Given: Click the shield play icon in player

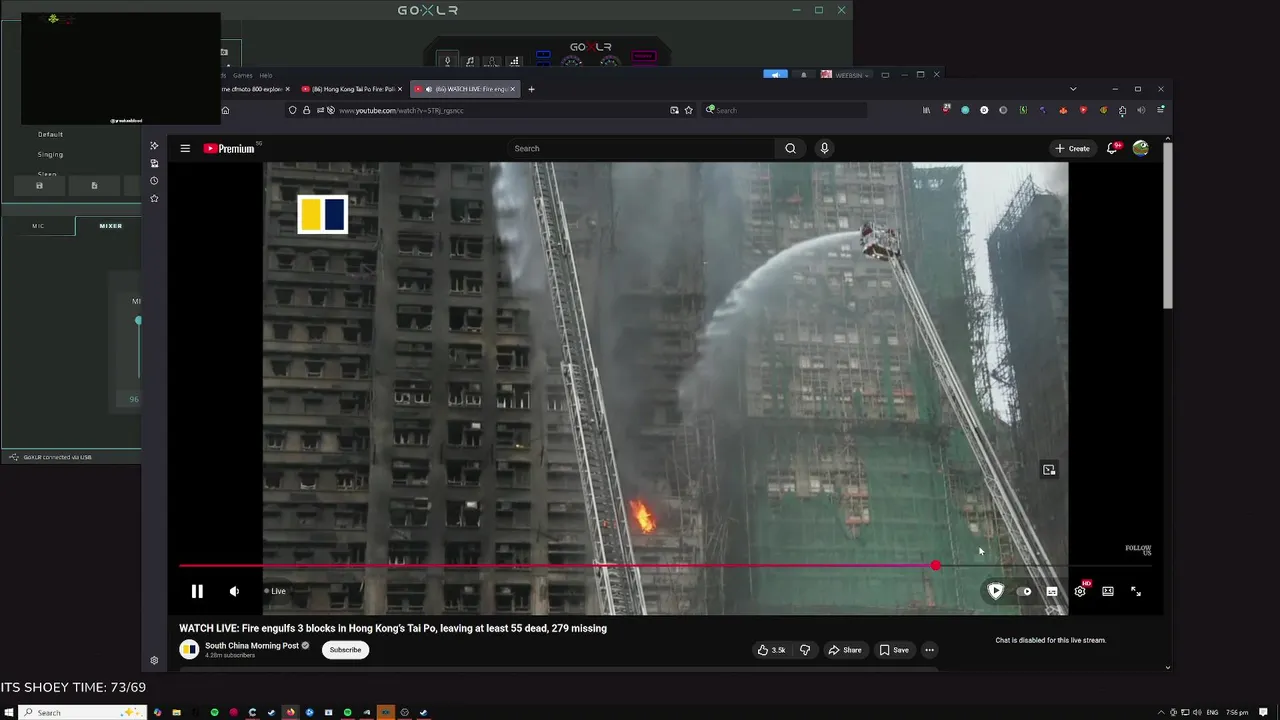Looking at the screenshot, I should [995, 591].
